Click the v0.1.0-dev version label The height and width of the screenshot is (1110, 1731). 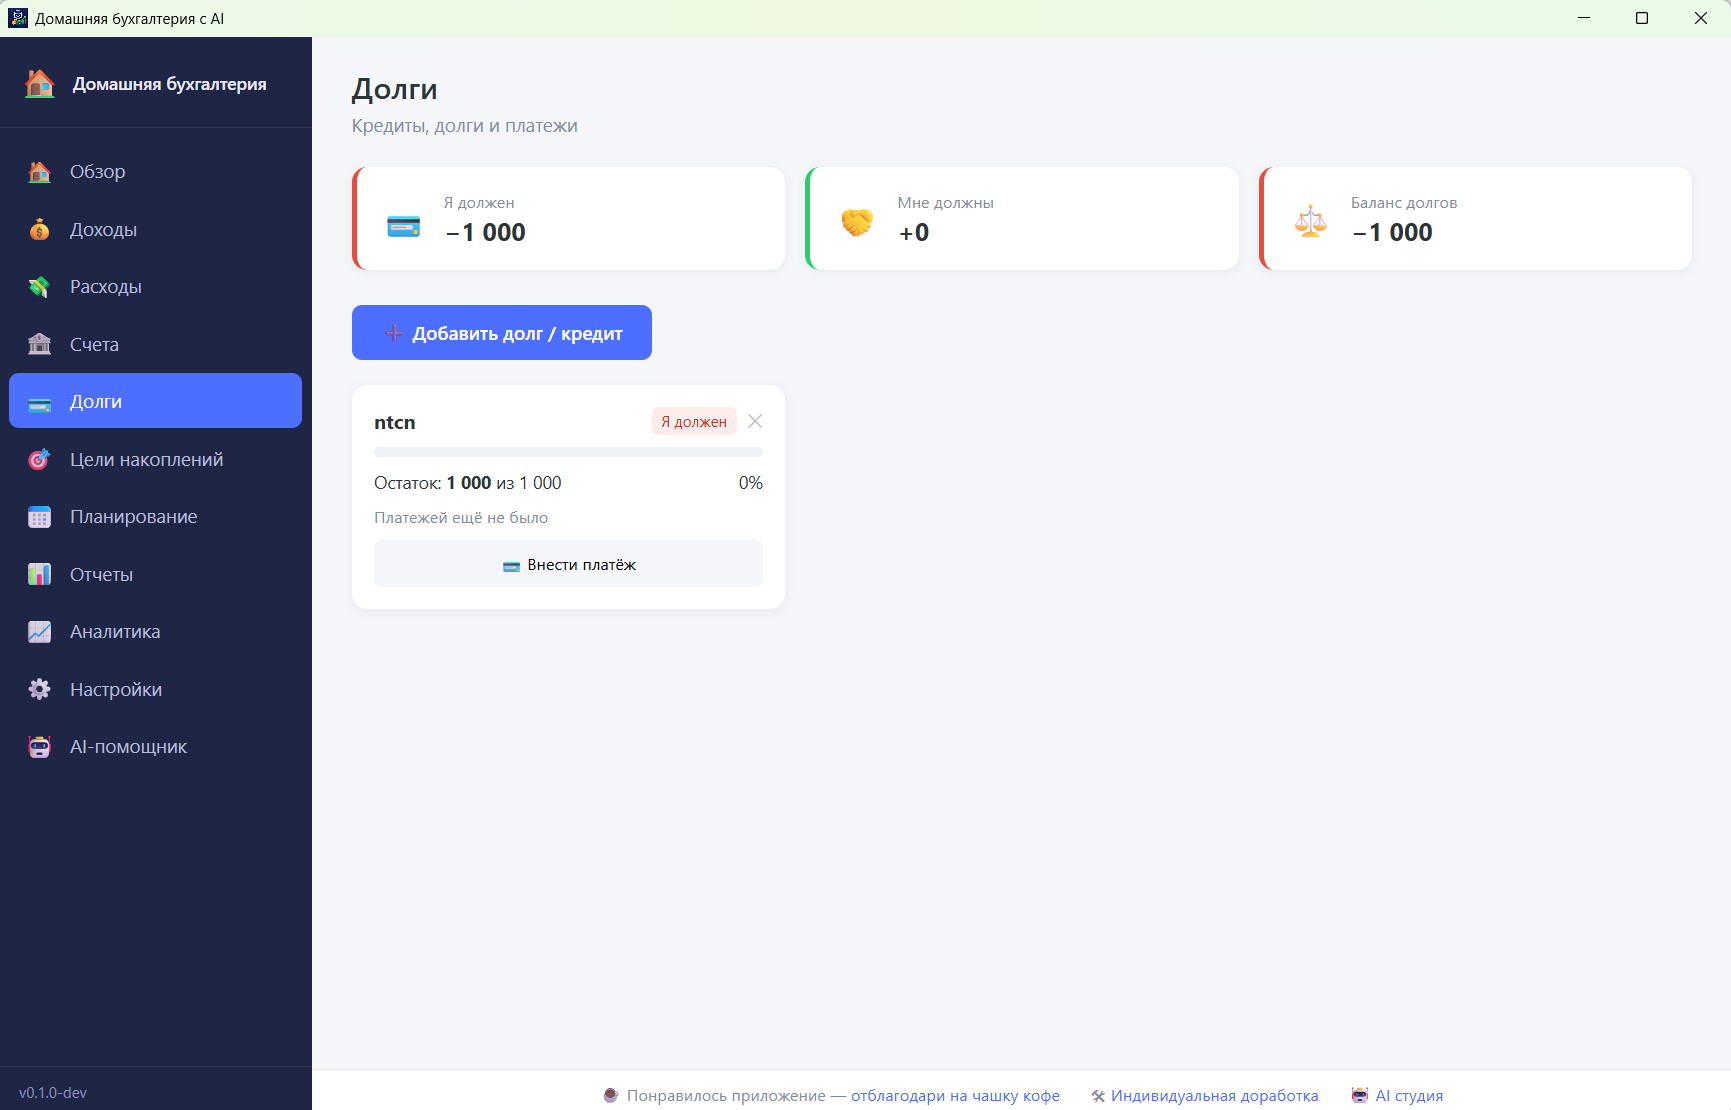(53, 1093)
